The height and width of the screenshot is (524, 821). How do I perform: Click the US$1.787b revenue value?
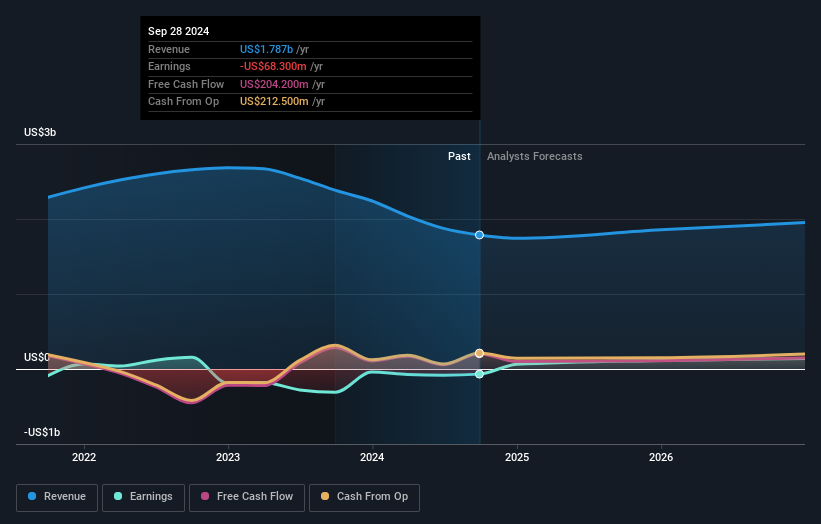coord(266,49)
